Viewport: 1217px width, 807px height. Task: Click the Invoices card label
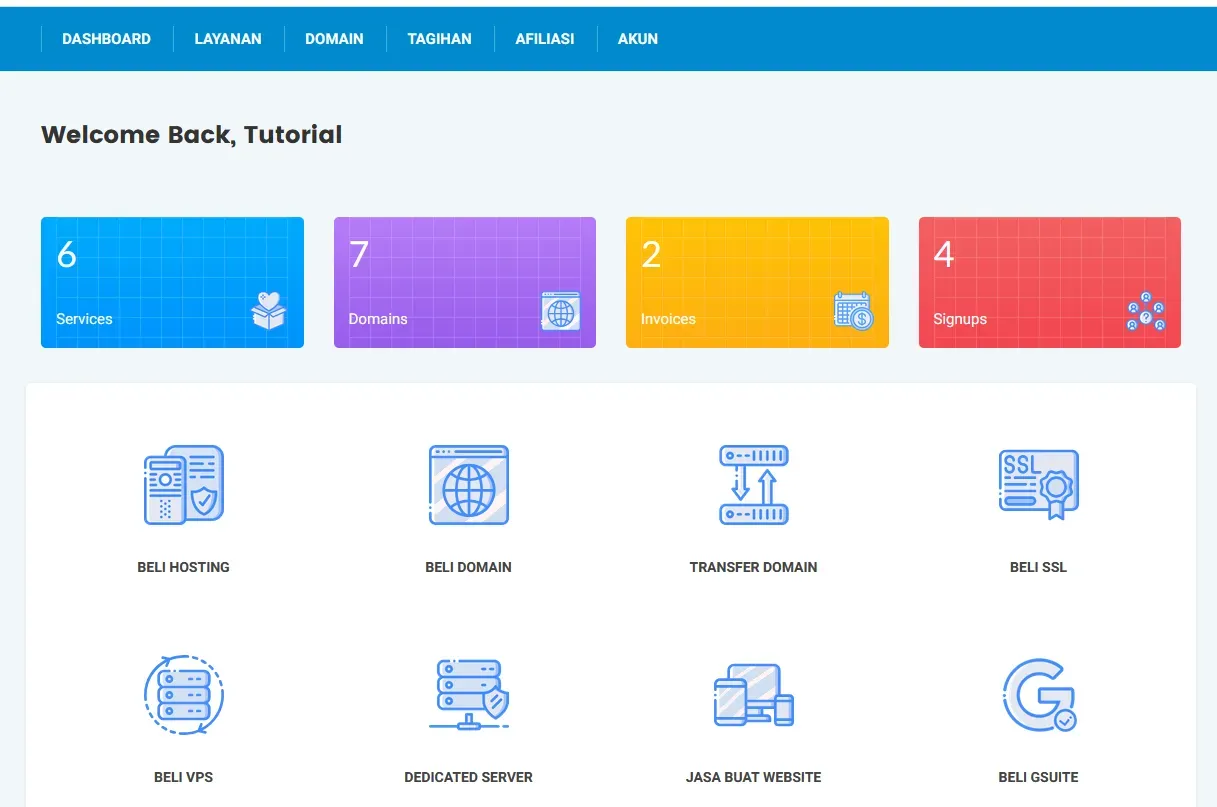click(668, 319)
